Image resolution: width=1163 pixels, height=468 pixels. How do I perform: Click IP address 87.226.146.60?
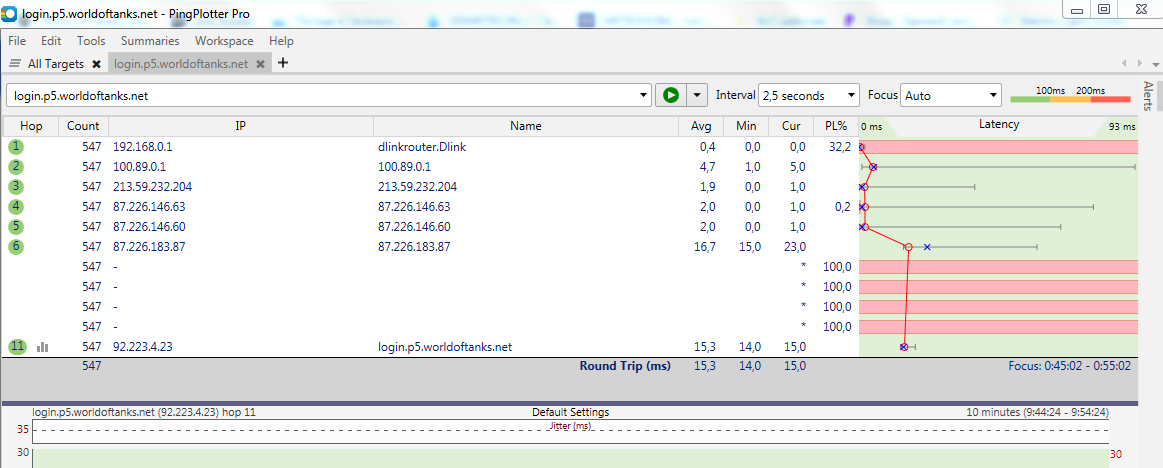pos(149,227)
